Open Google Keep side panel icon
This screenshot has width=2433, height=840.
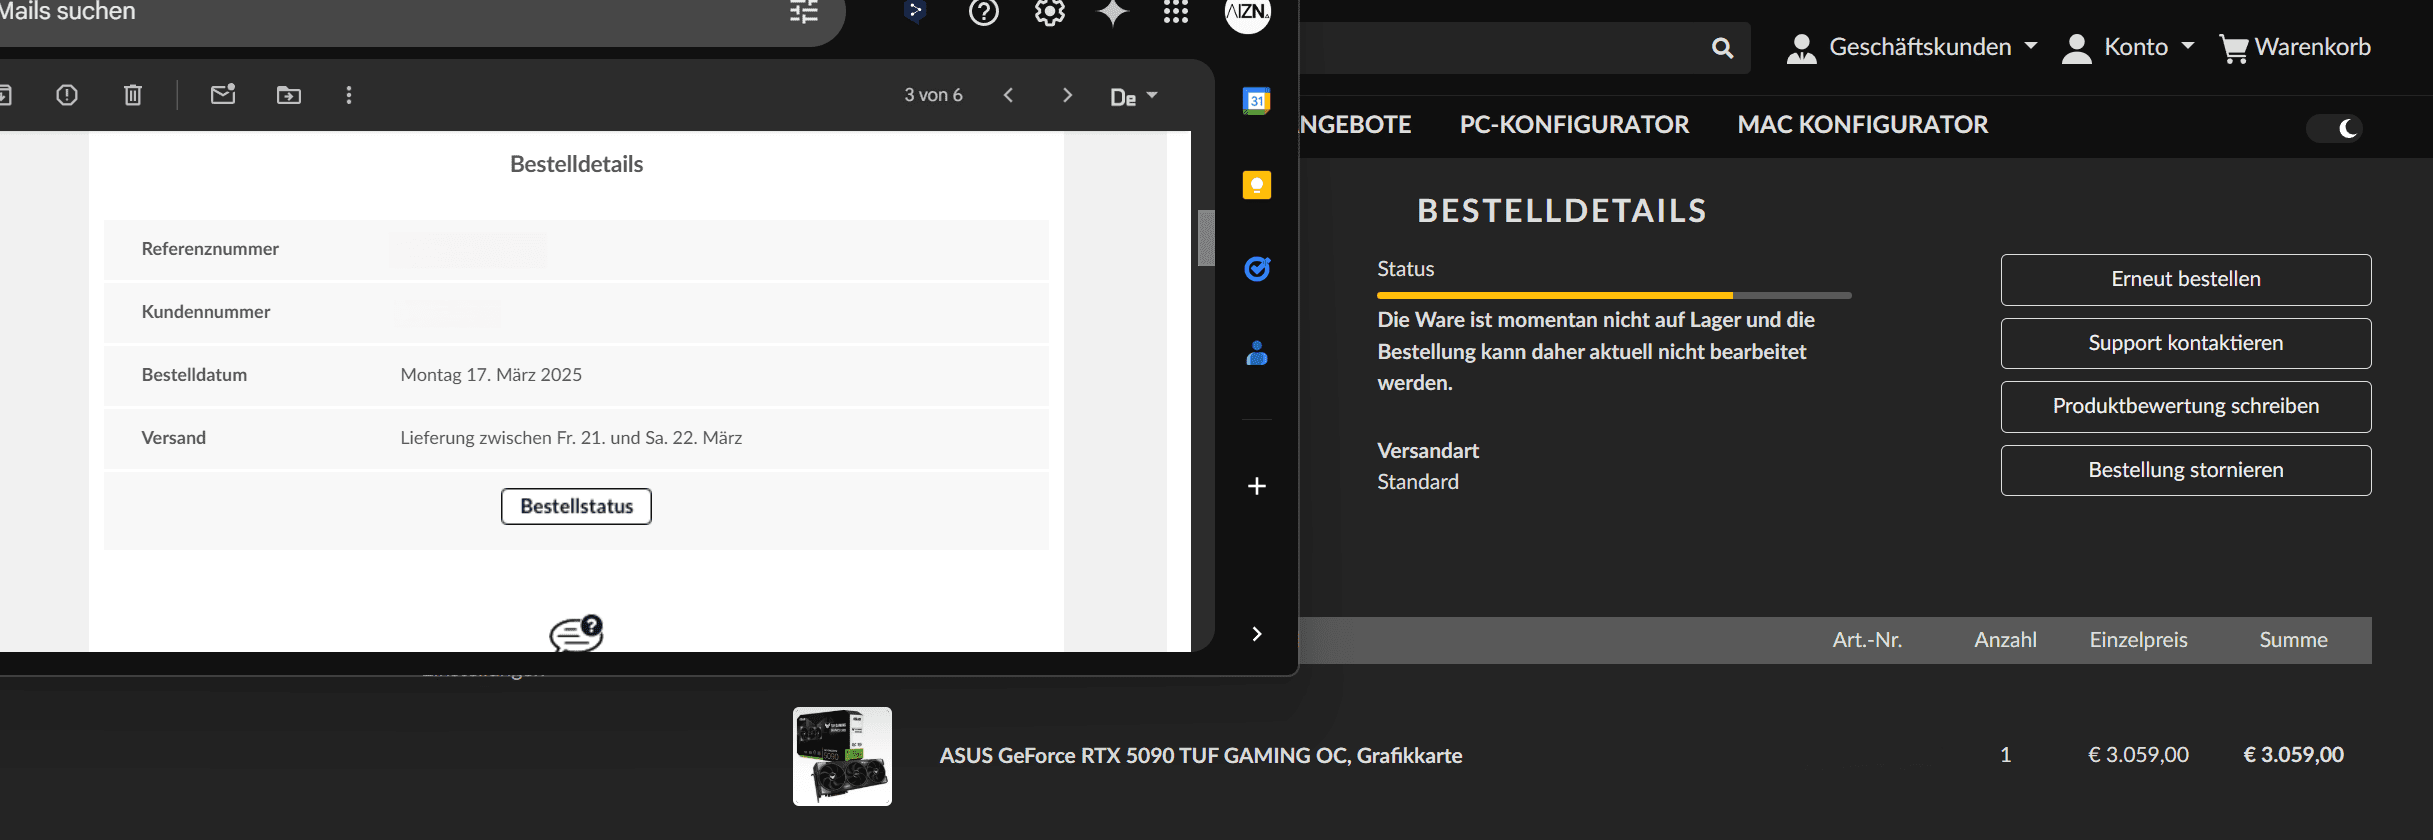pos(1257,185)
